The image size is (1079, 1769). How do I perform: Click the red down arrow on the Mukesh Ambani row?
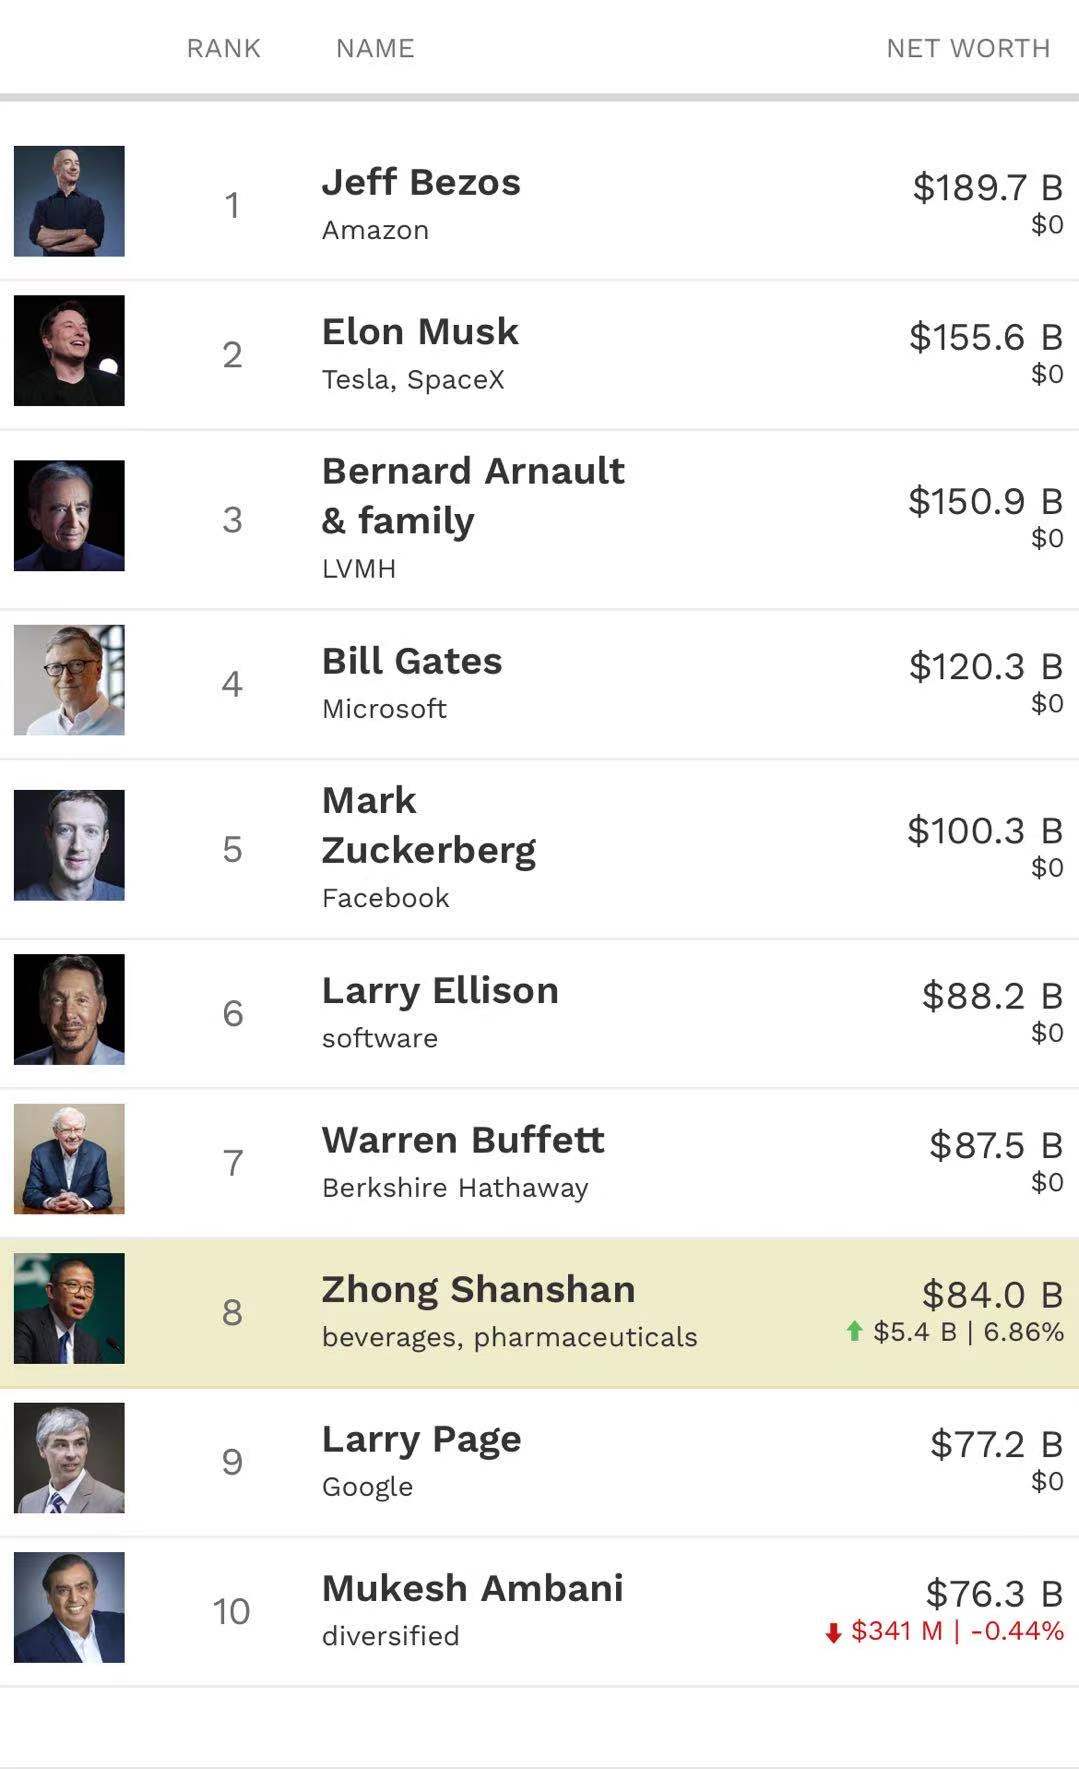(833, 1634)
